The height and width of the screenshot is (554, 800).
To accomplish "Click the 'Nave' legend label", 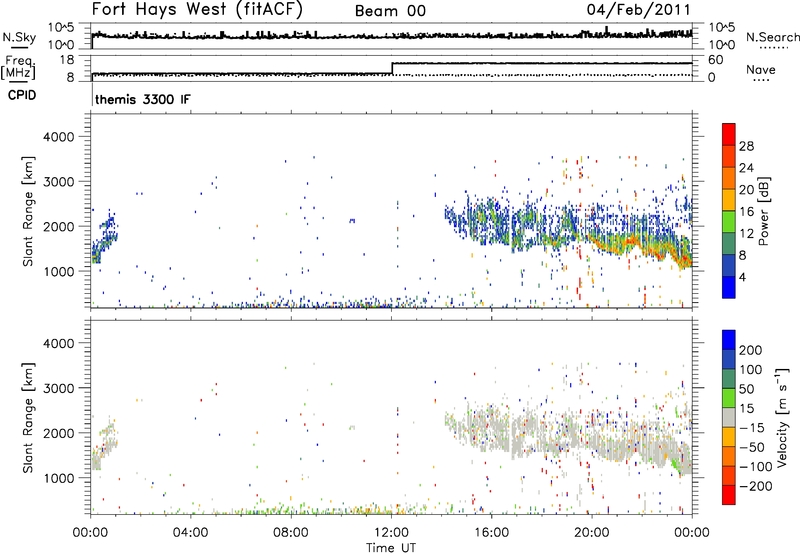I will coord(761,69).
